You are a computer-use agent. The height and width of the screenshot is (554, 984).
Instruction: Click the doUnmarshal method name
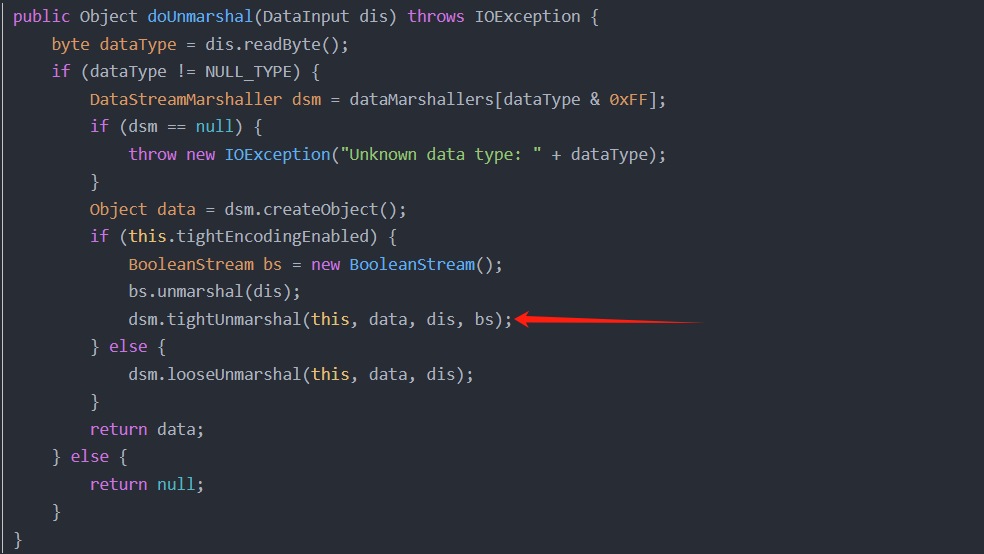point(200,17)
